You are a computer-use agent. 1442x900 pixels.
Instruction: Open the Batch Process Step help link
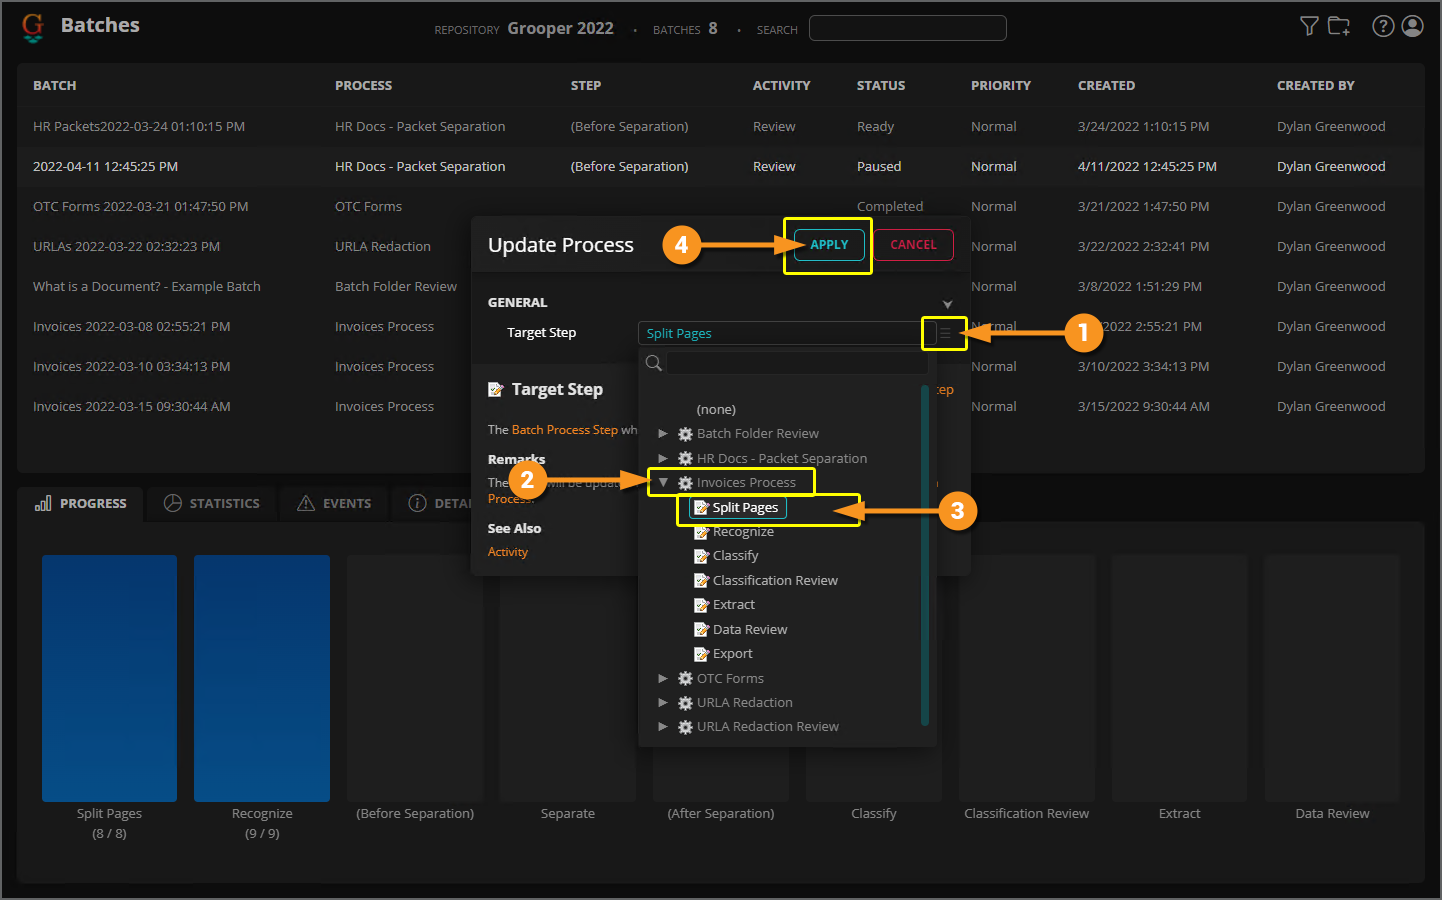[565, 430]
